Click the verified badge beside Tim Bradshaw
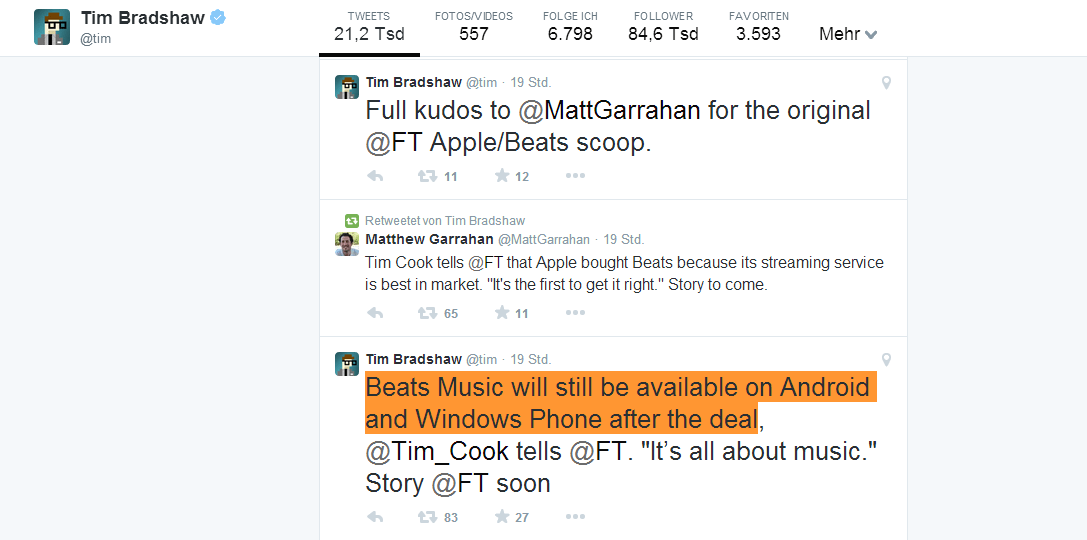Screen dimensions: 1087x540 pos(216,18)
